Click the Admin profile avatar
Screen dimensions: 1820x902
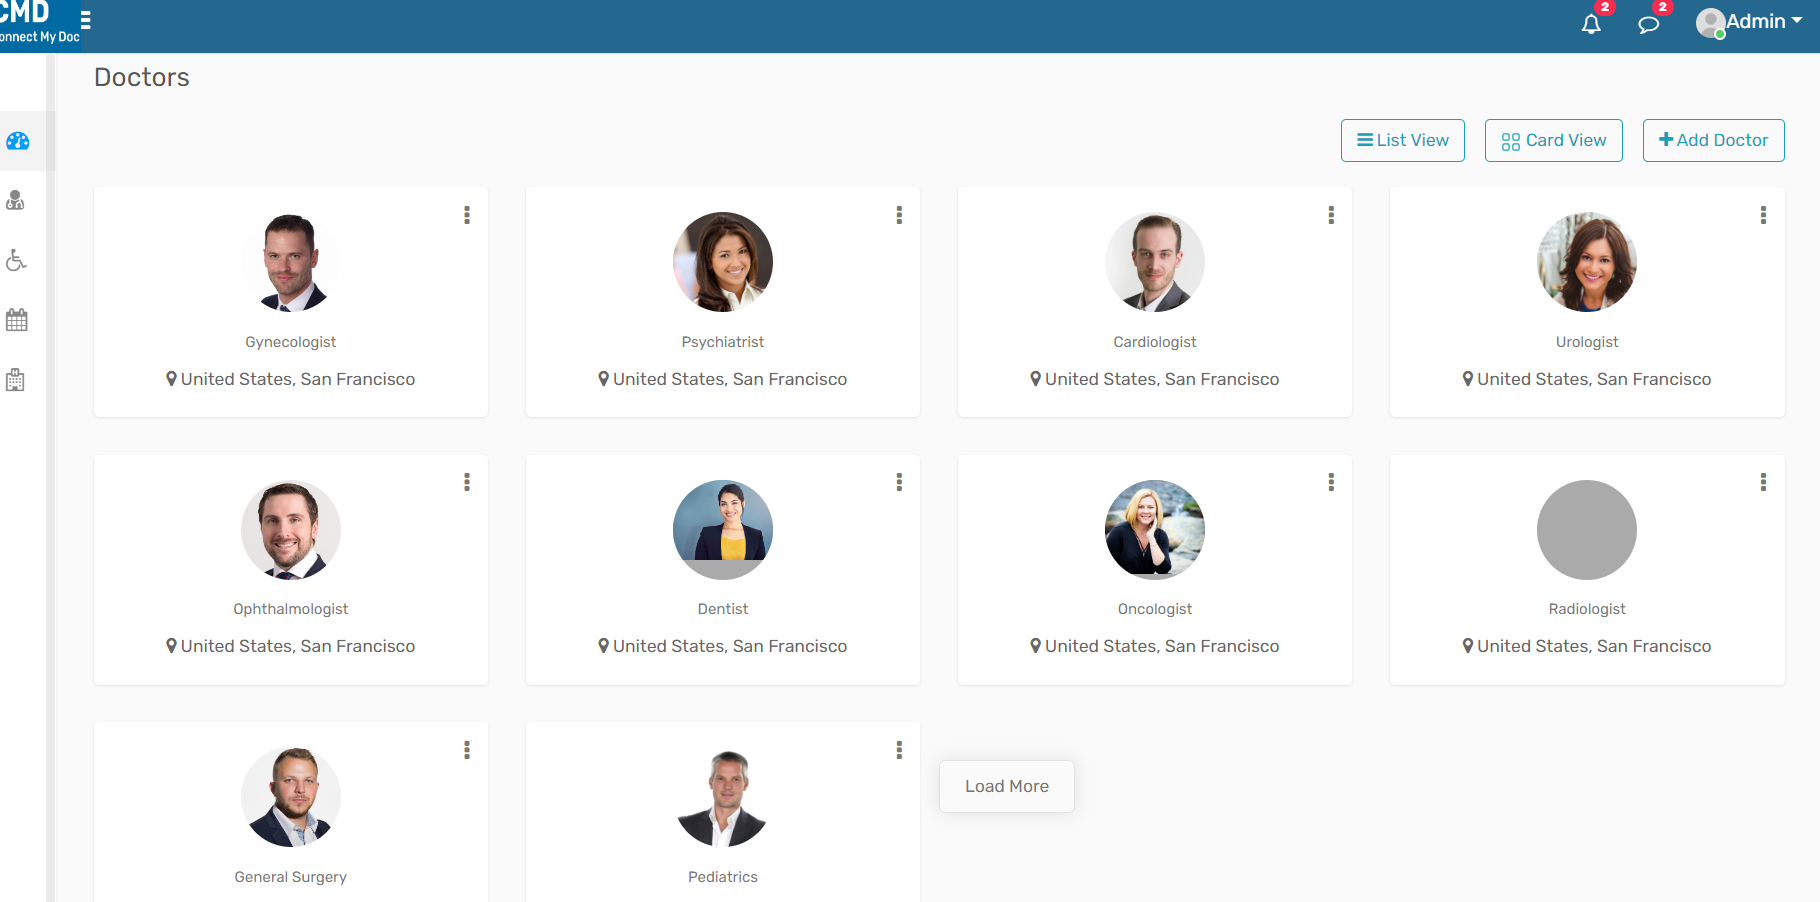click(x=1710, y=22)
